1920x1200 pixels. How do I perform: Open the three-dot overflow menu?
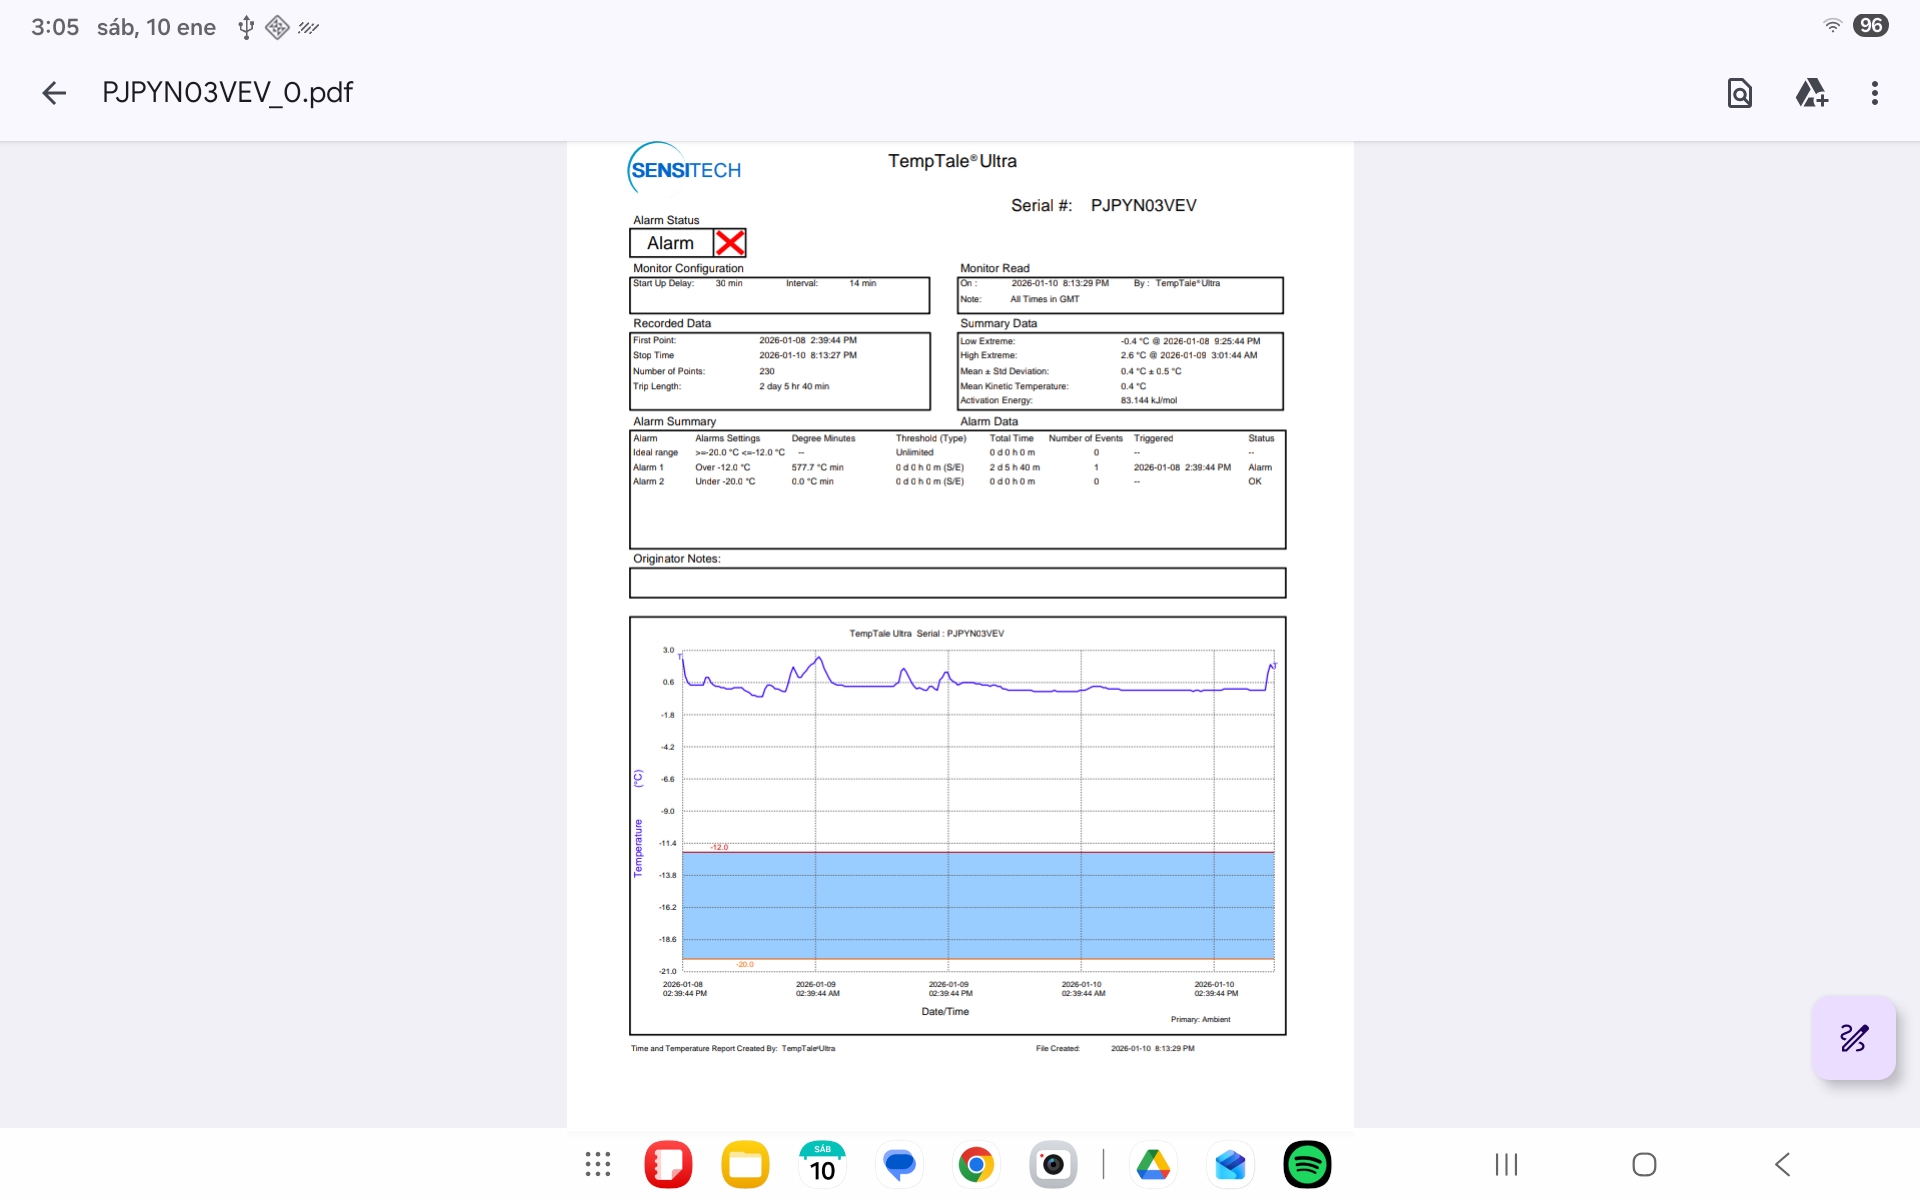point(1874,93)
